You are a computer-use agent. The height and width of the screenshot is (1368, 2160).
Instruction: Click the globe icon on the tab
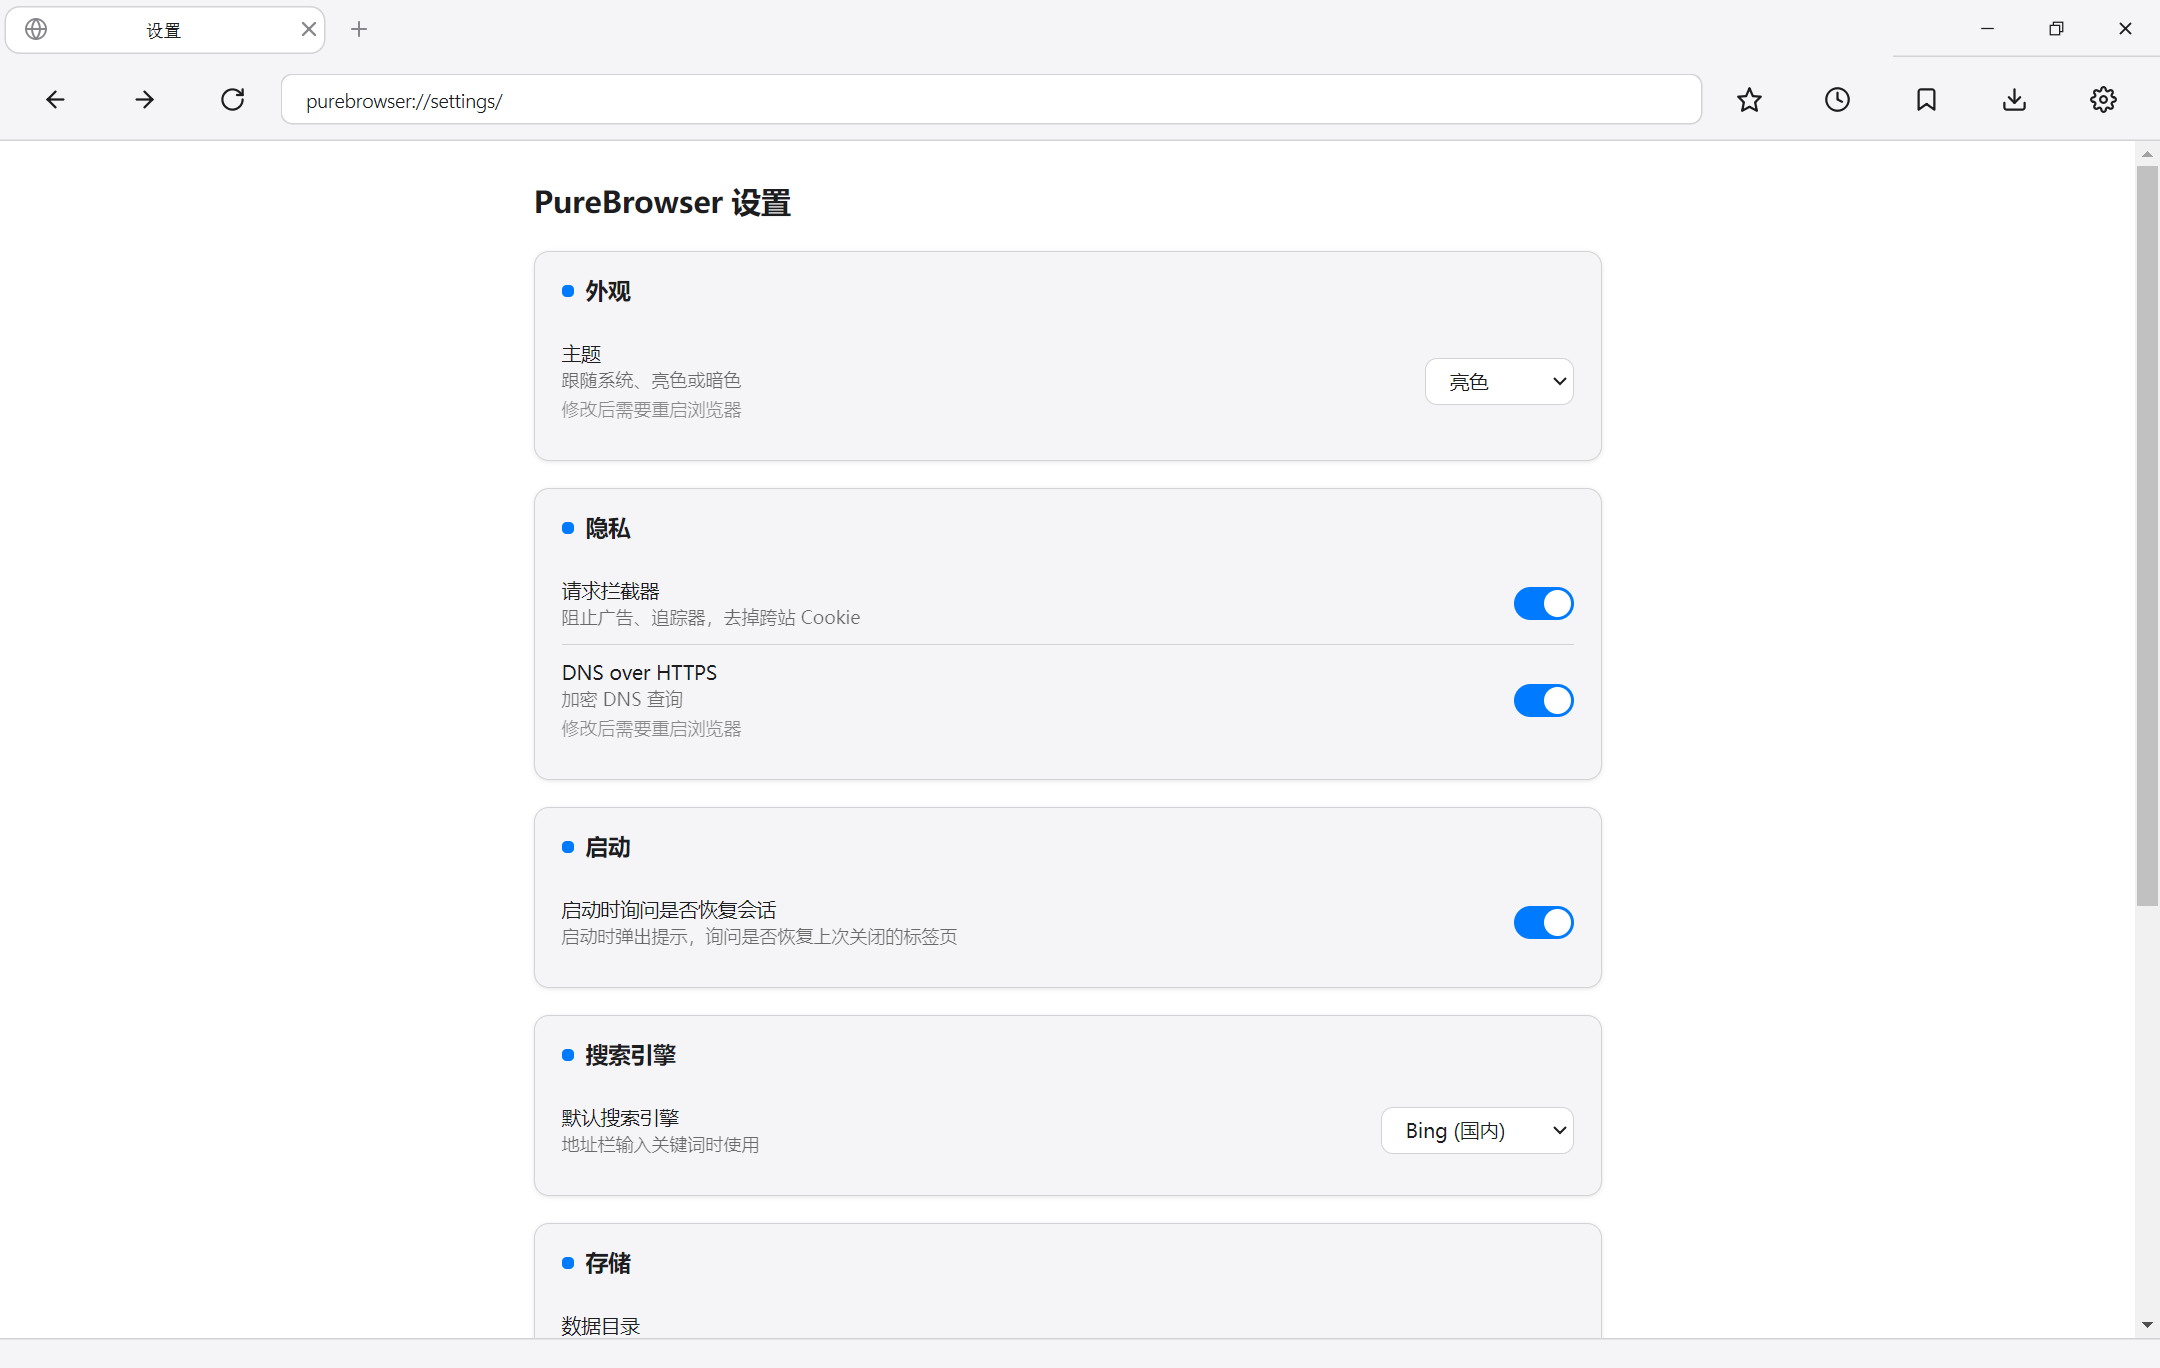36,30
